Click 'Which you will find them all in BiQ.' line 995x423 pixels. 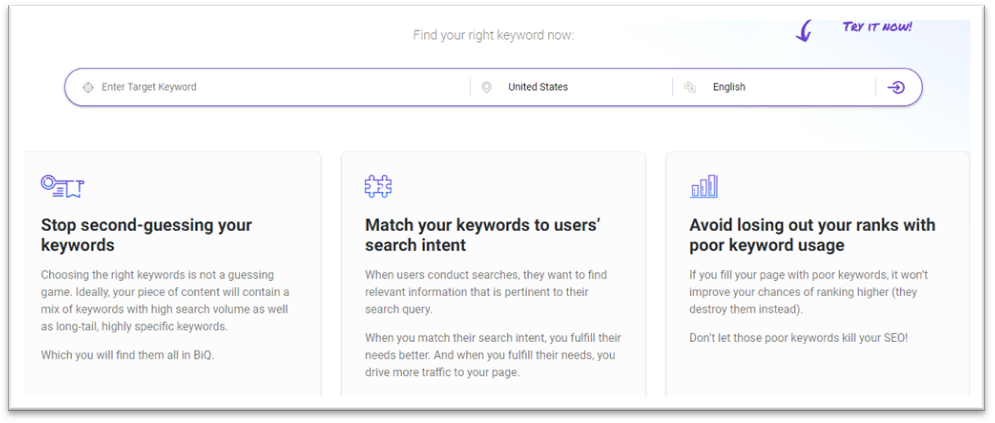128,355
